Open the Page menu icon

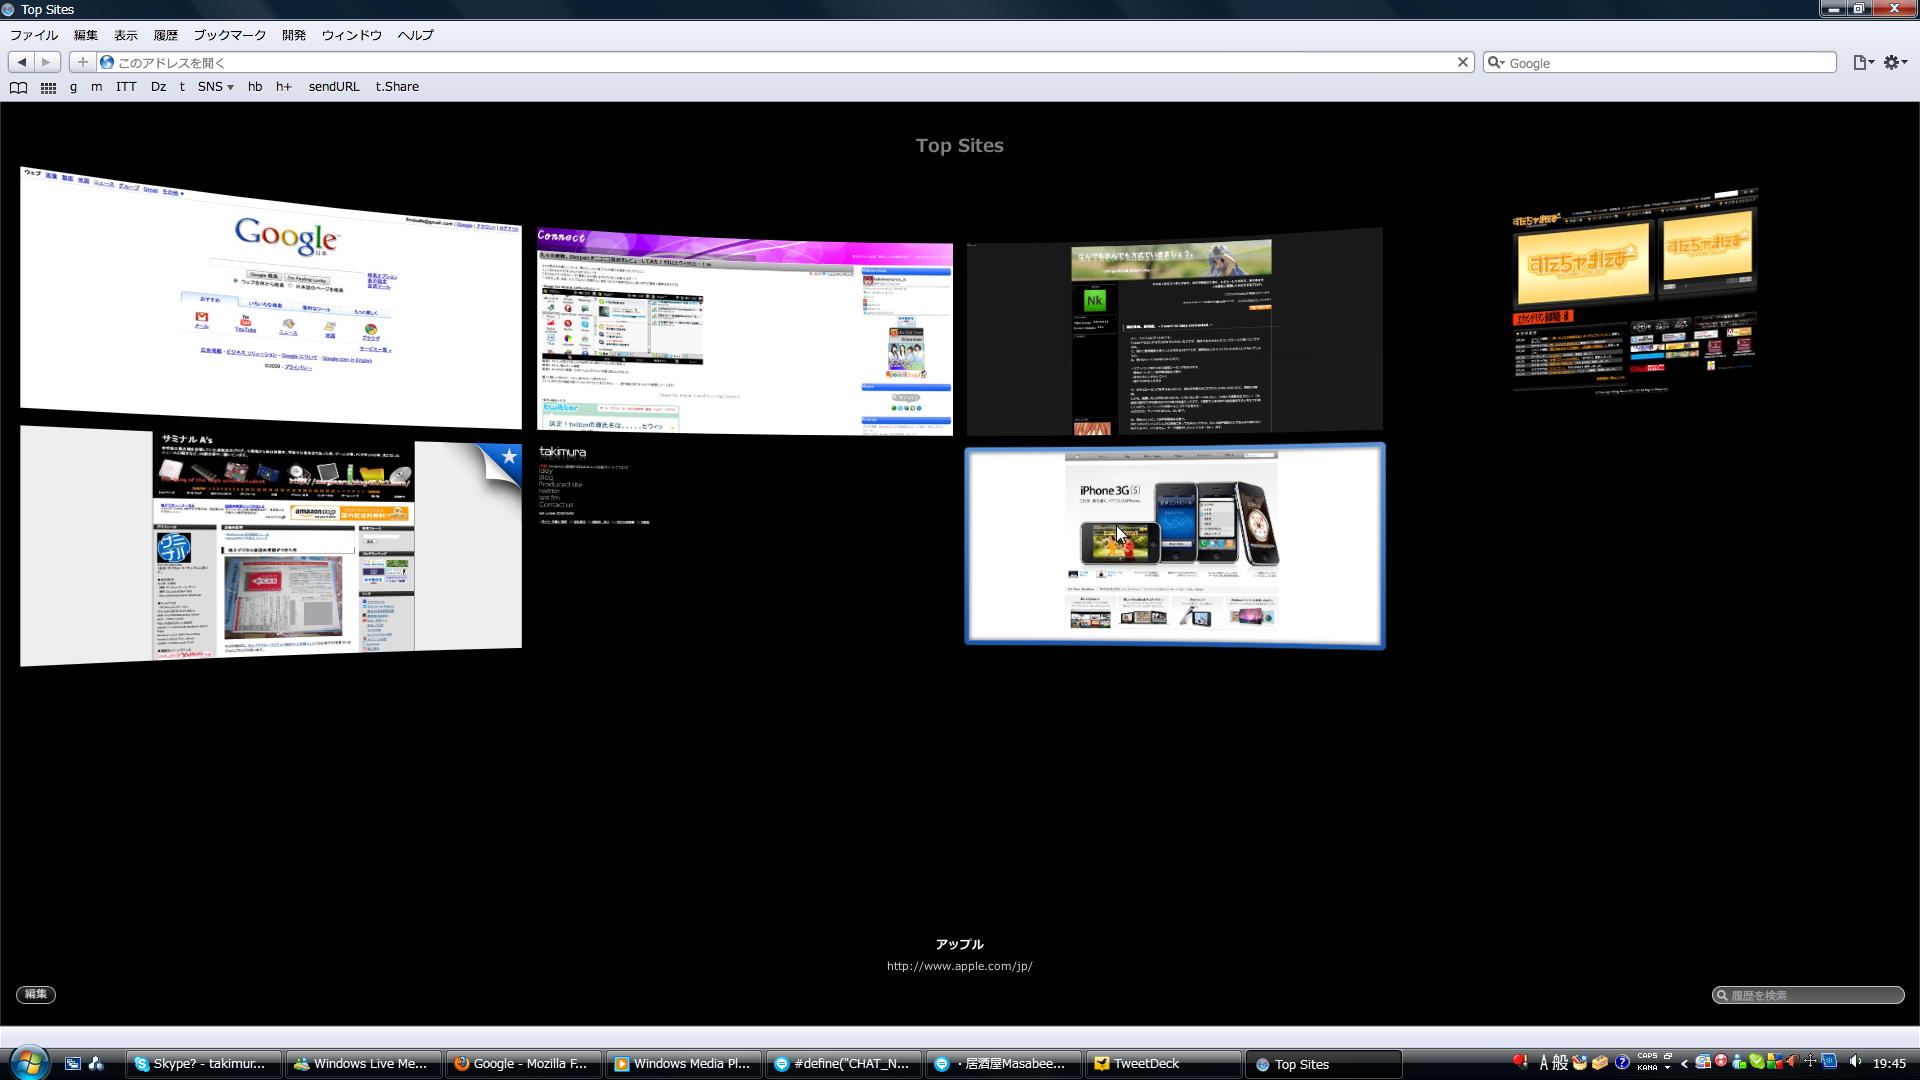point(1863,62)
